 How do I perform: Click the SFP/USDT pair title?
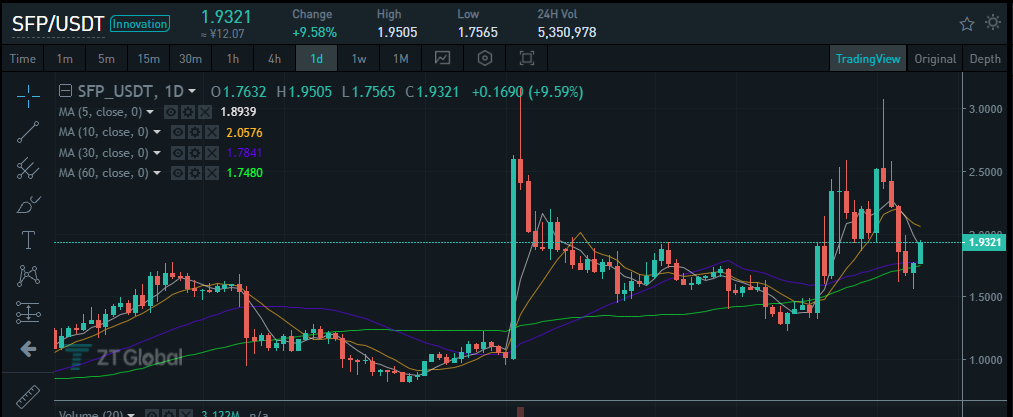pos(58,24)
